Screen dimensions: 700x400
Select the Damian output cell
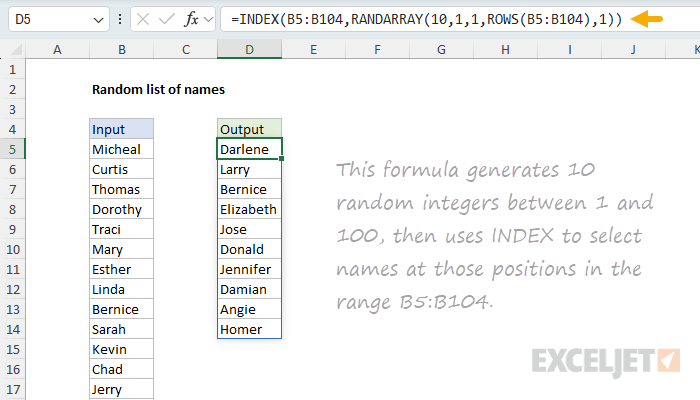pyautogui.click(x=250, y=290)
